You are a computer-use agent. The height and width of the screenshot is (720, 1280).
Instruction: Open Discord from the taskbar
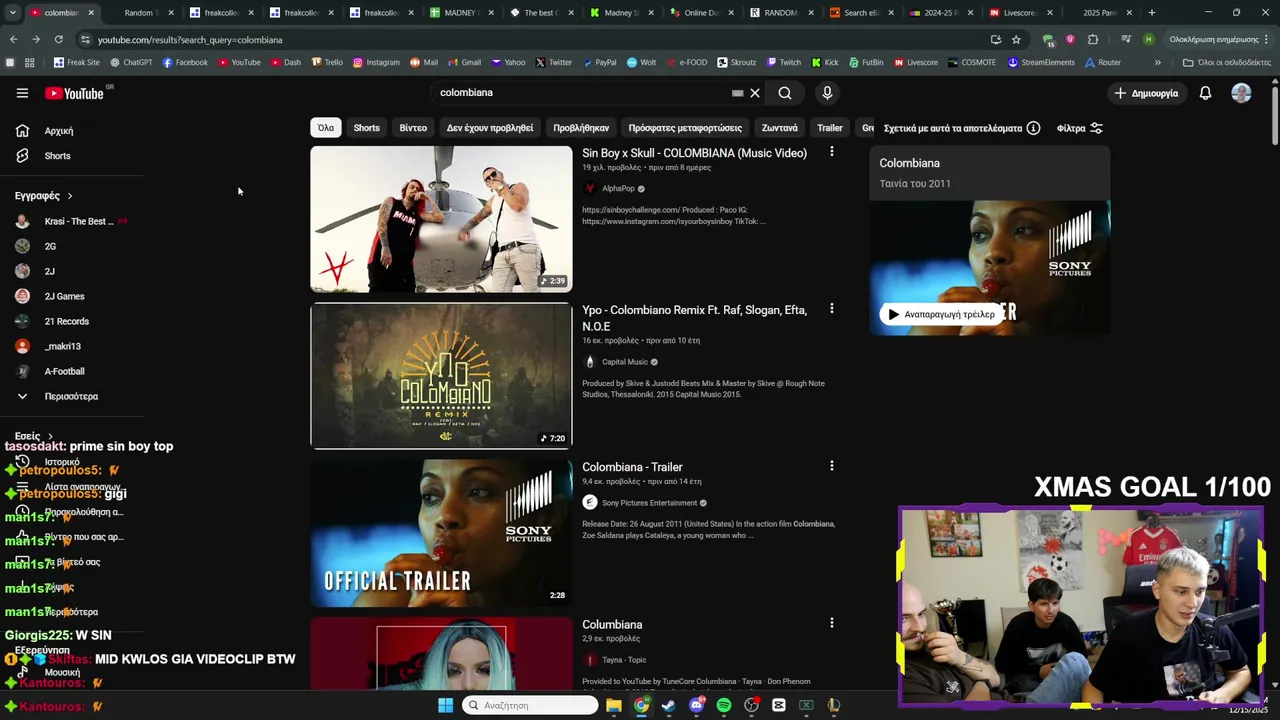[x=696, y=705]
